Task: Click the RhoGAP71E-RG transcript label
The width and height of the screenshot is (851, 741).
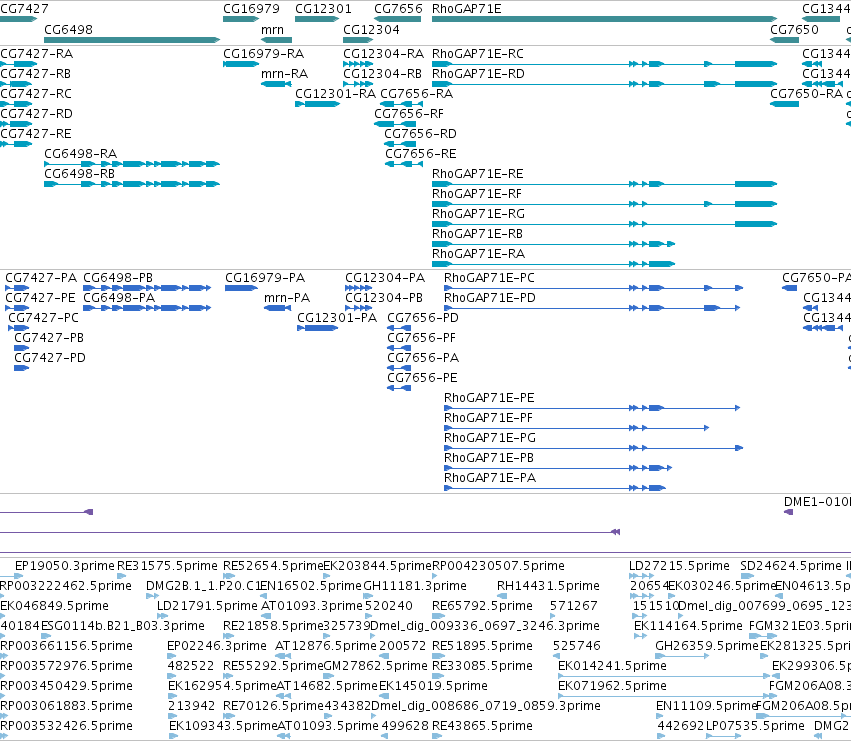Action: point(479,214)
